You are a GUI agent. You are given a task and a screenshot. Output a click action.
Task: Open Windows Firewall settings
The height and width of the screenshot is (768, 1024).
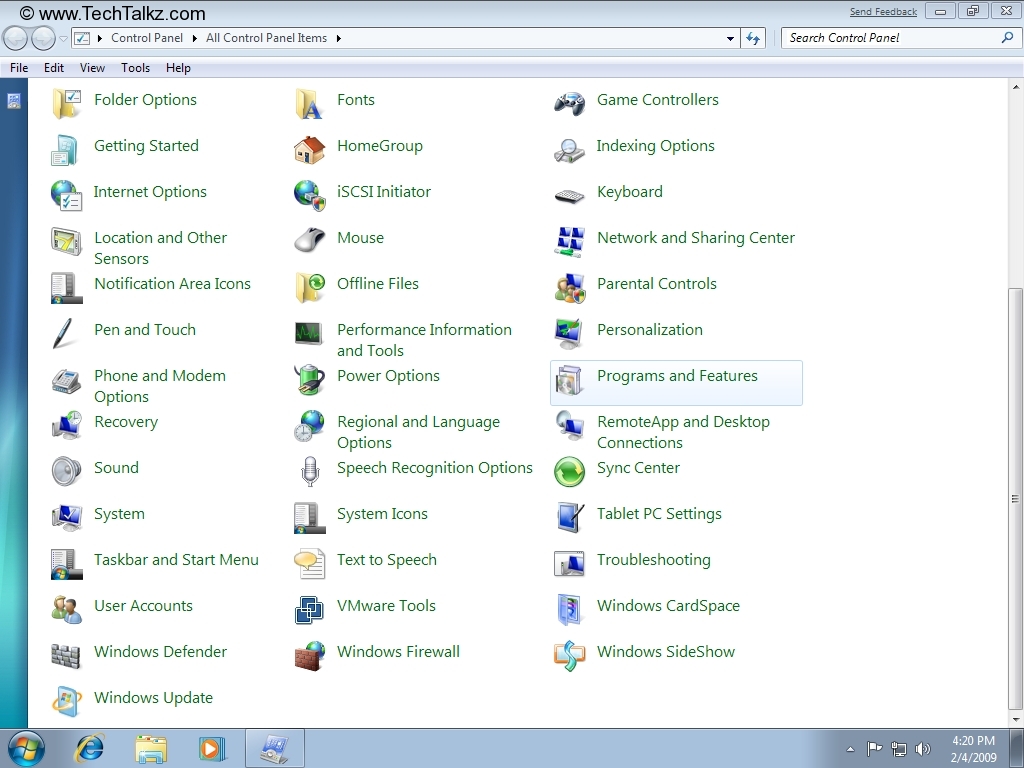pos(398,652)
